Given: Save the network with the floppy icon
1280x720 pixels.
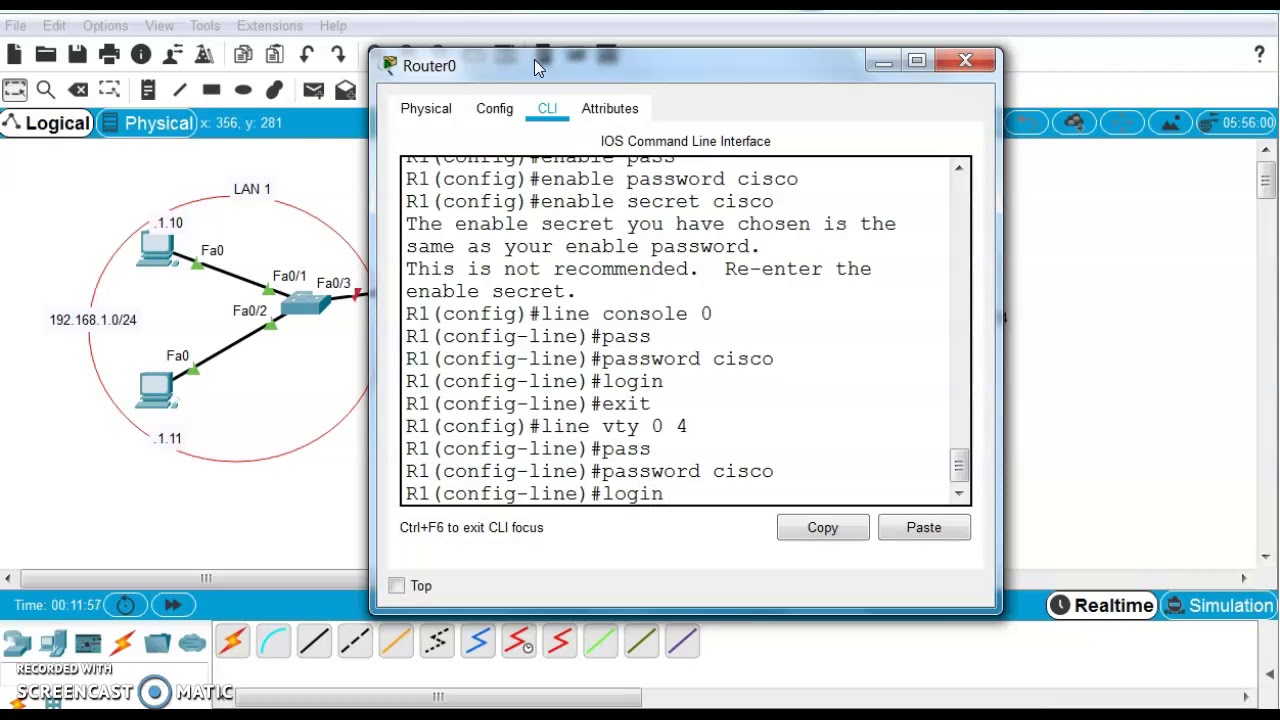Looking at the screenshot, I should (77, 54).
